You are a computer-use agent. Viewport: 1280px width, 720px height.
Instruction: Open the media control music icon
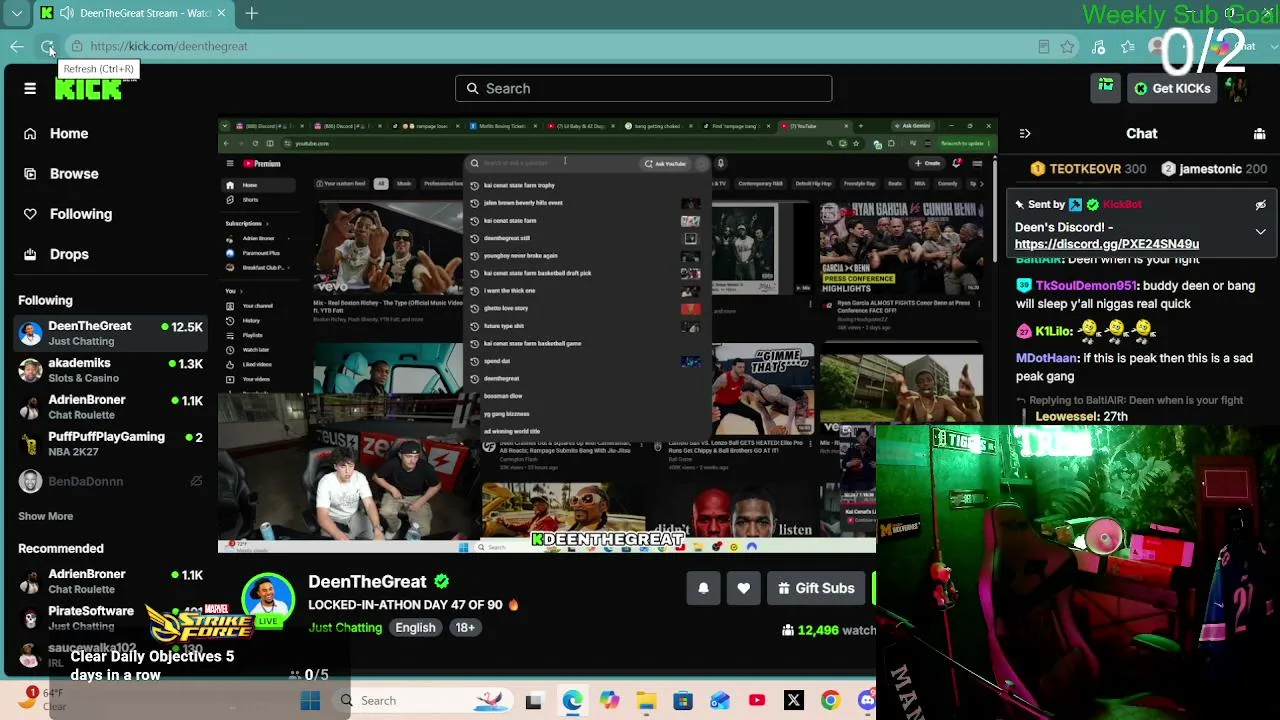point(1098,46)
